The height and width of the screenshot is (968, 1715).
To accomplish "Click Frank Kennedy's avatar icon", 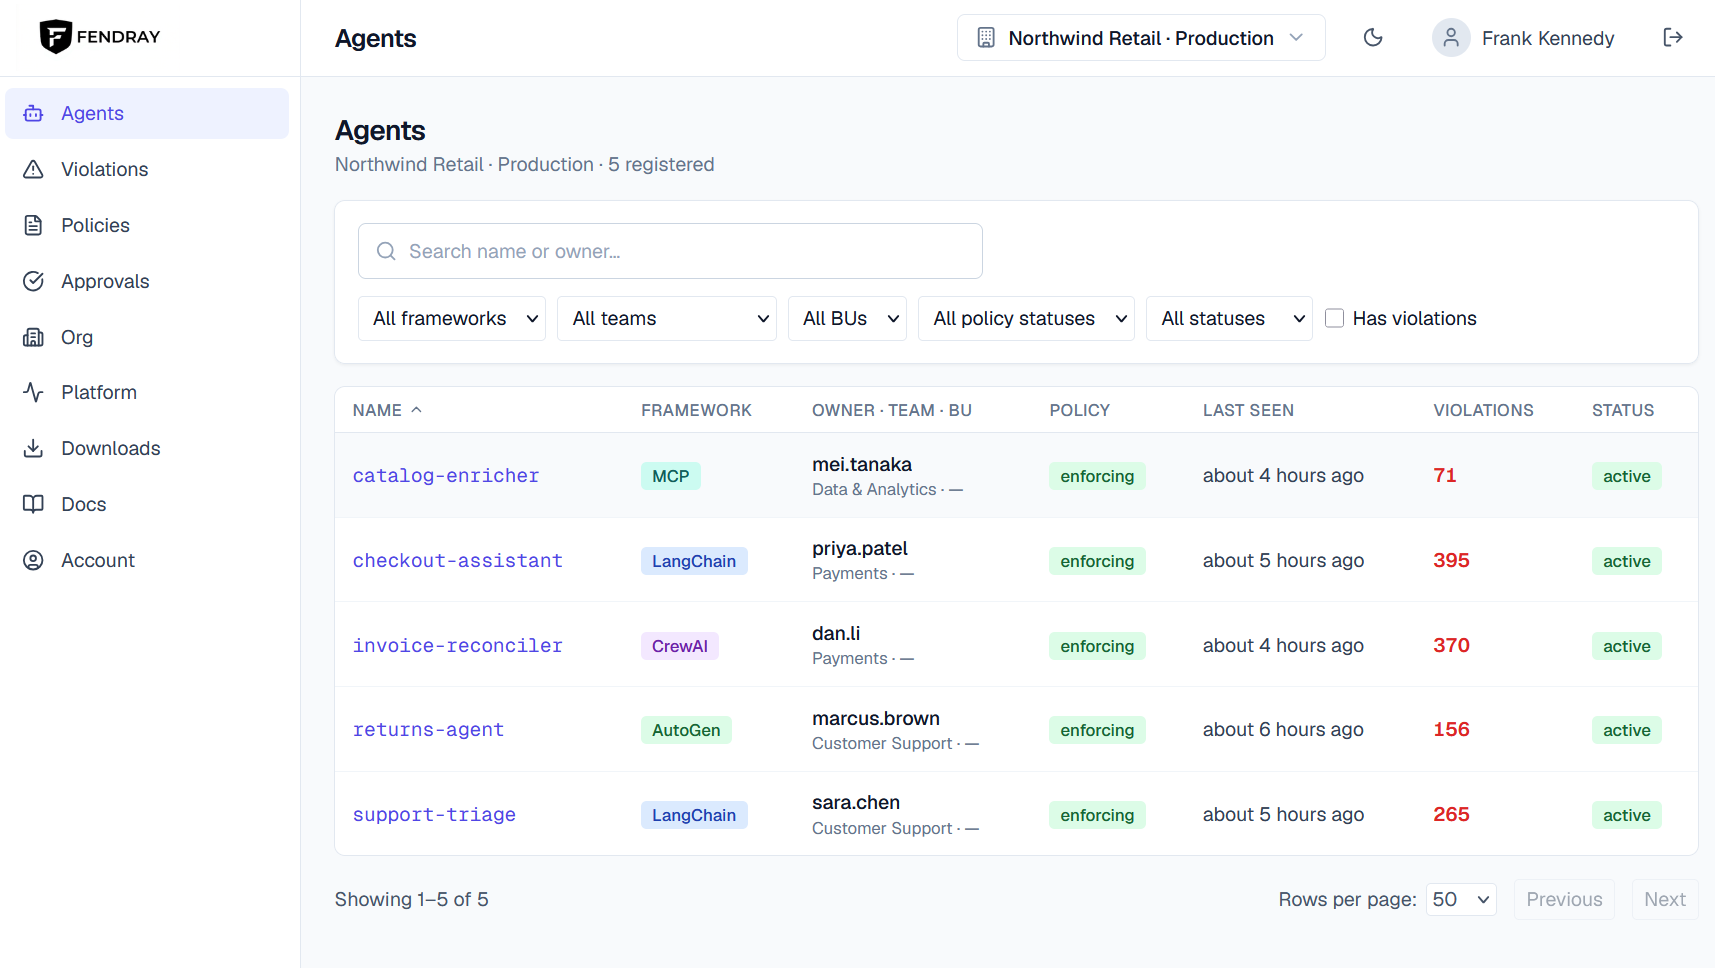I will pos(1451,38).
